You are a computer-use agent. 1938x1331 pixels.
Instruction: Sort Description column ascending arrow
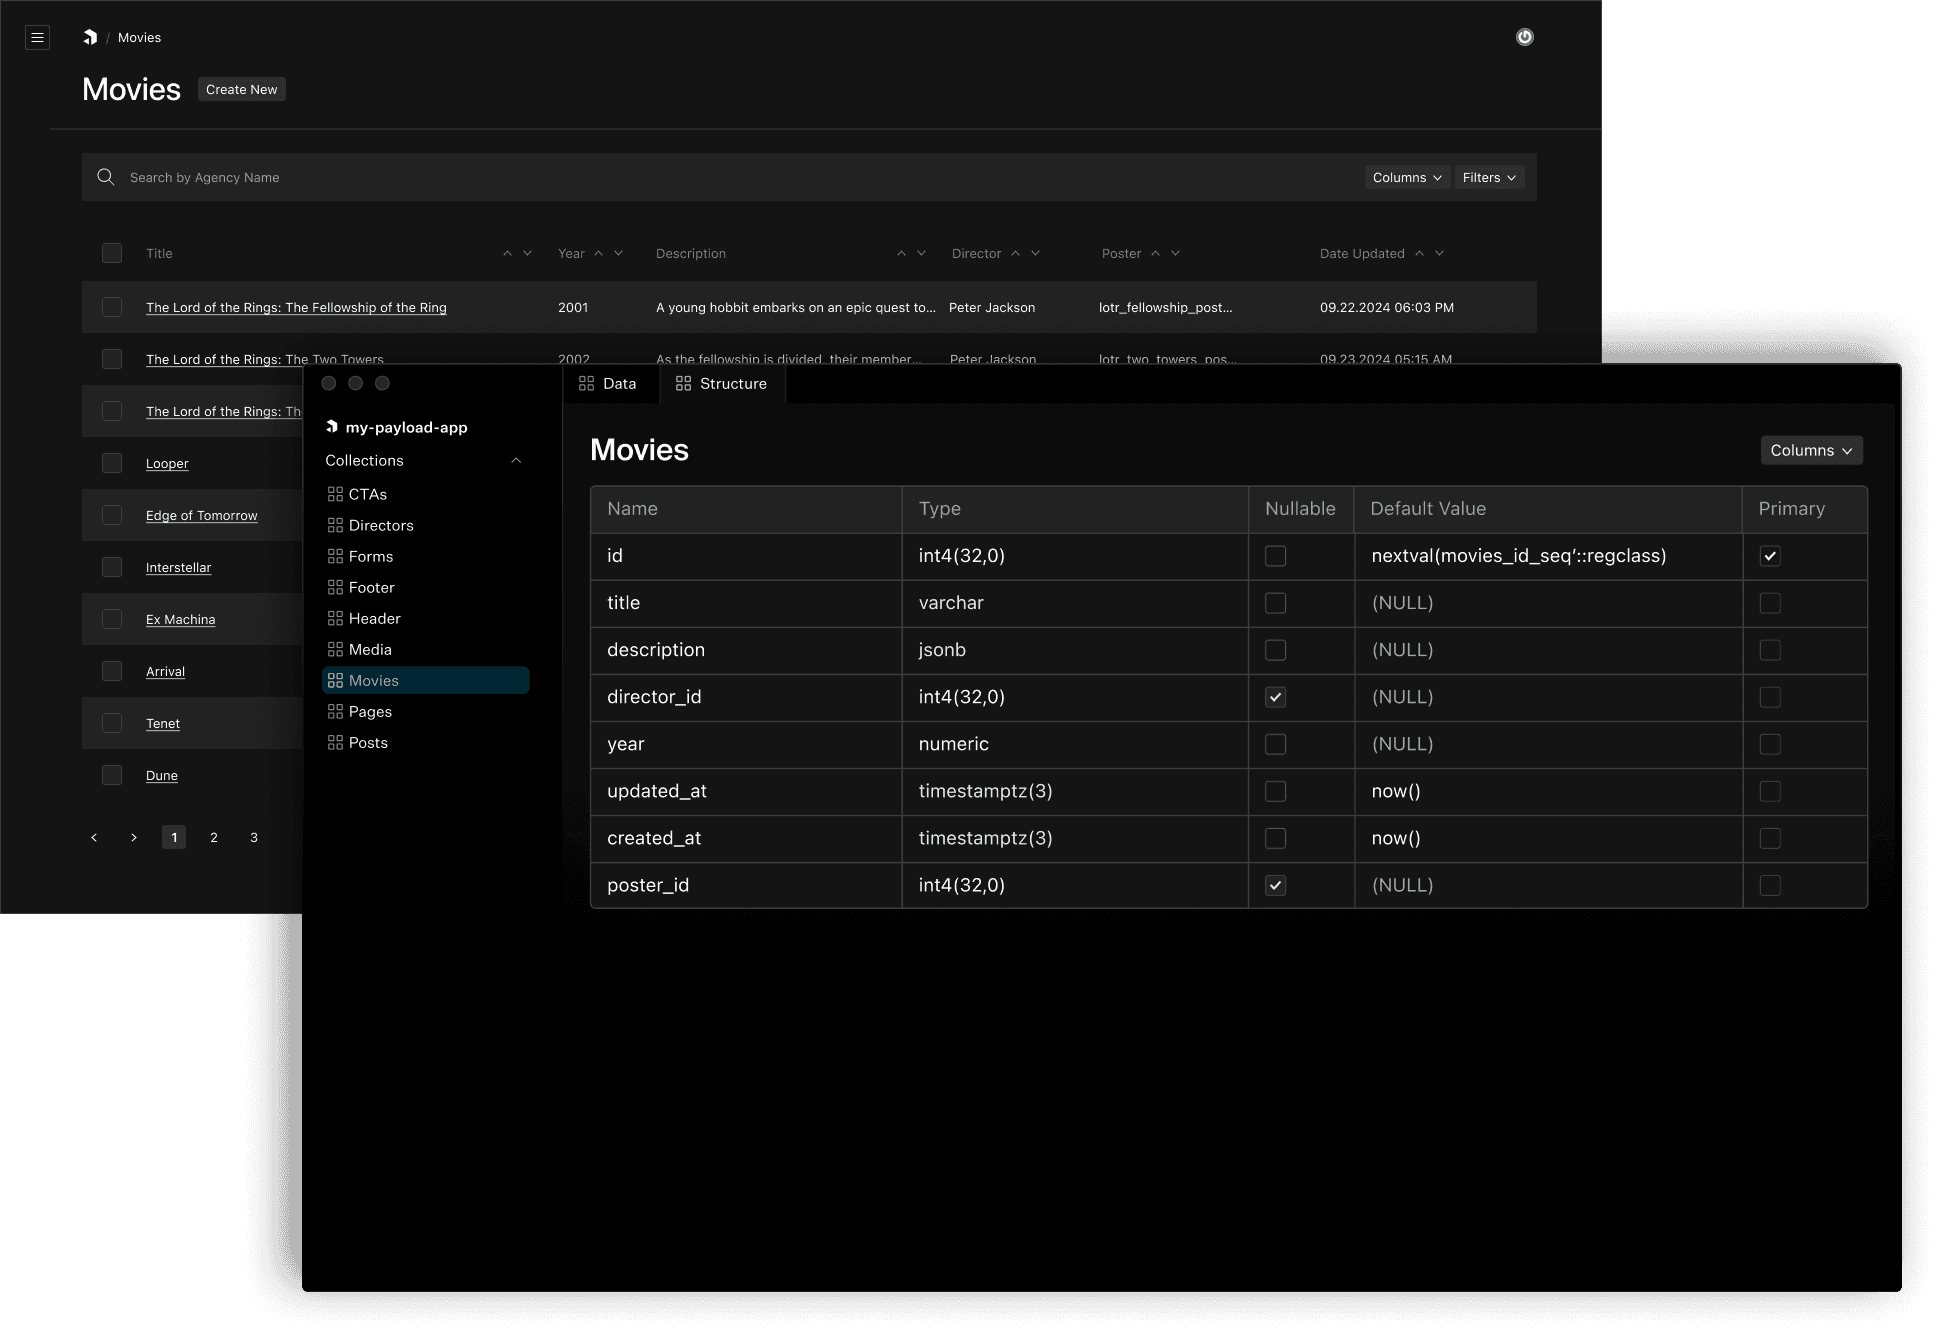901,253
